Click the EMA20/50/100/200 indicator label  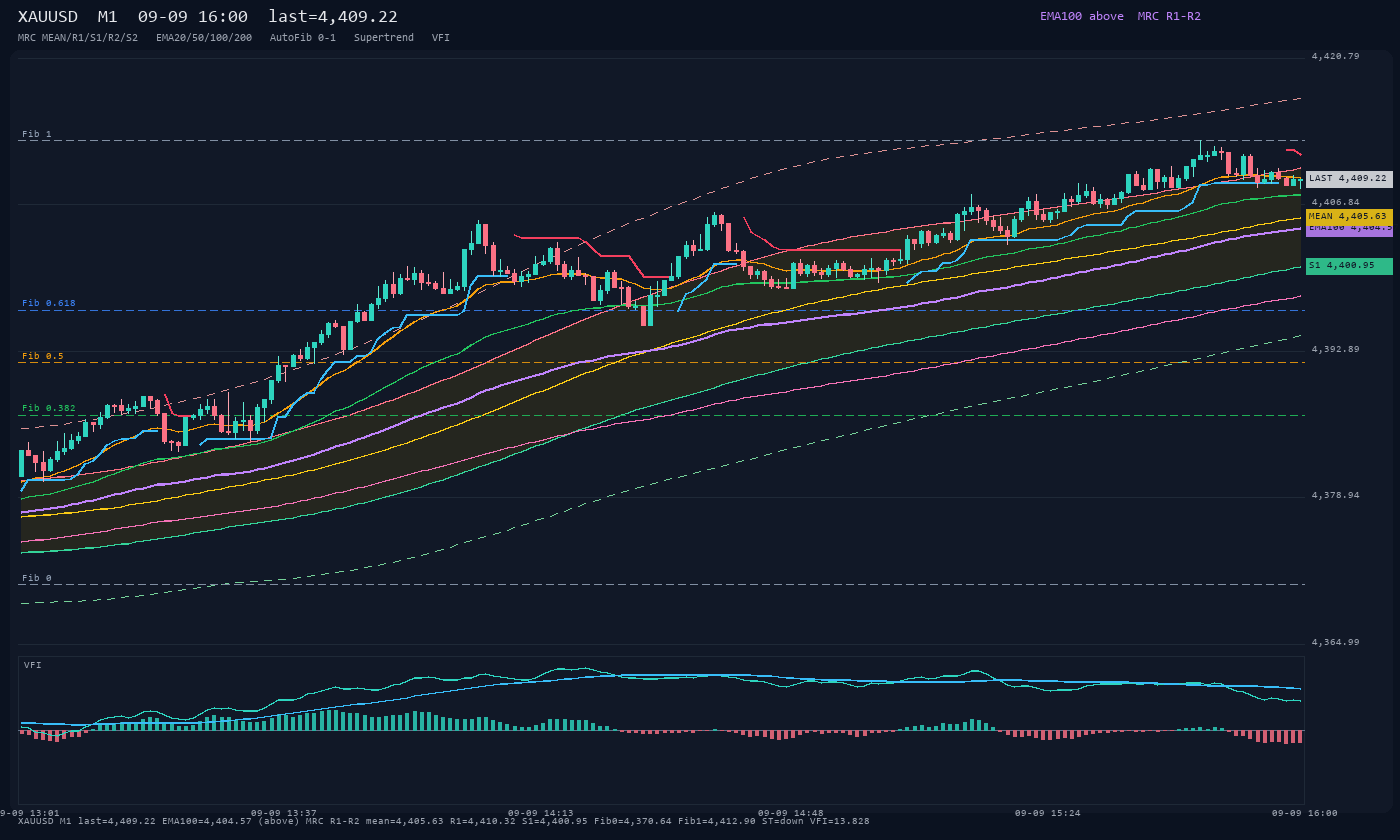204,37
